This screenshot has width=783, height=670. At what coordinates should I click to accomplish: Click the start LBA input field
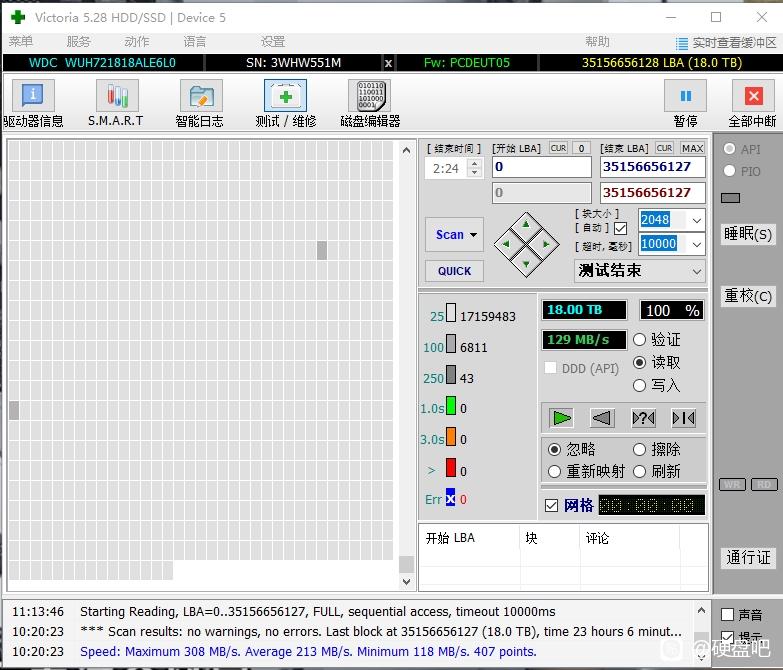point(542,167)
